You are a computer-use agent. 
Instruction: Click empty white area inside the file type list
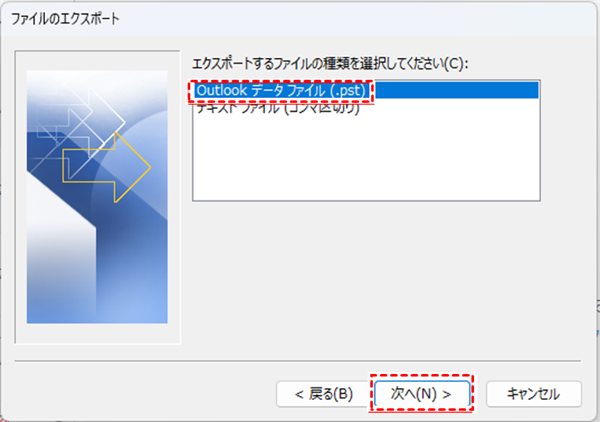coord(366,157)
